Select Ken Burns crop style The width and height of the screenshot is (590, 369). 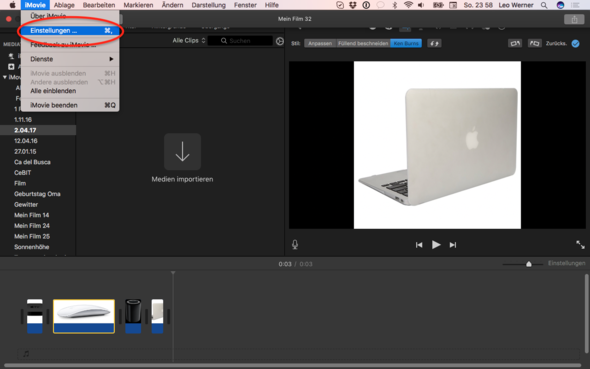(406, 44)
